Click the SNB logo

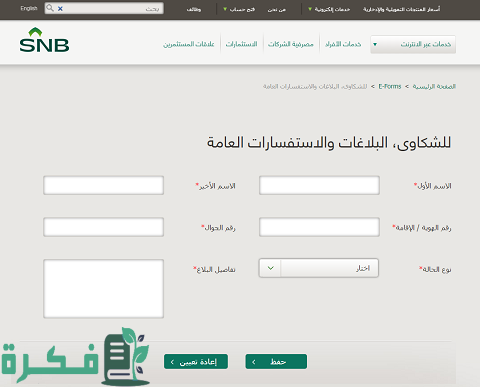click(x=44, y=40)
